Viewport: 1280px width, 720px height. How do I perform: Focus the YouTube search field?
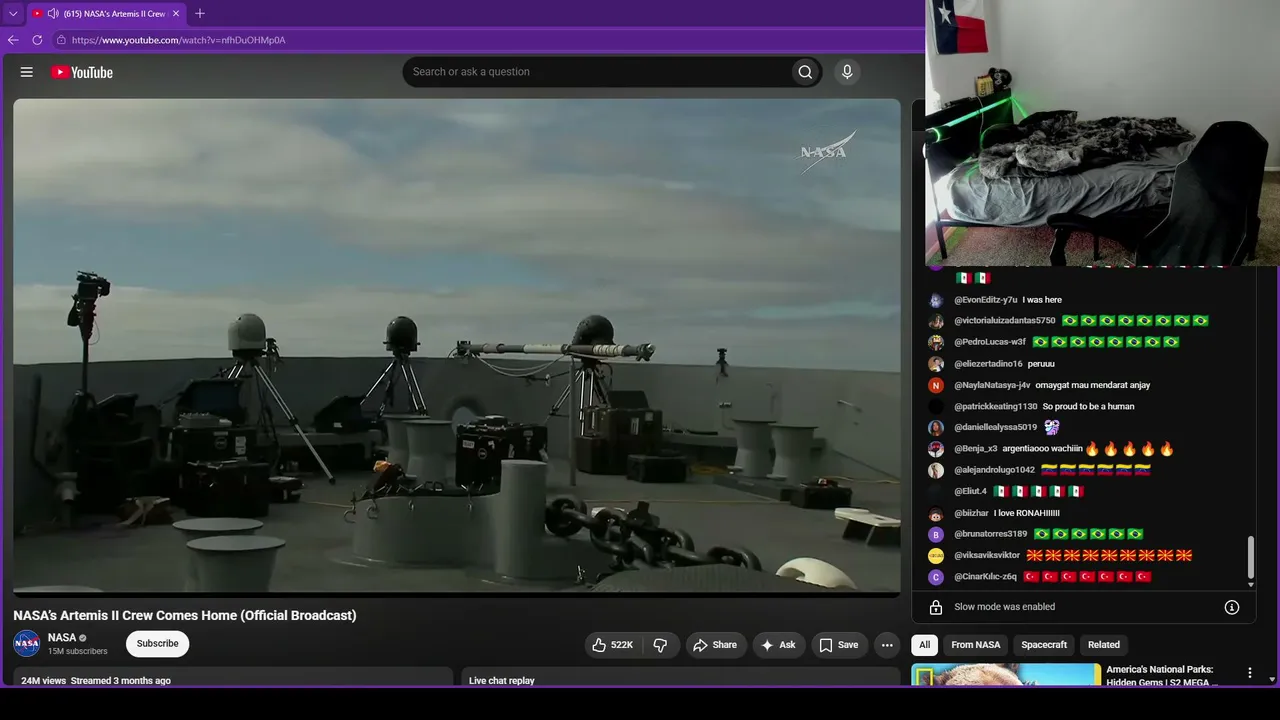click(596, 72)
